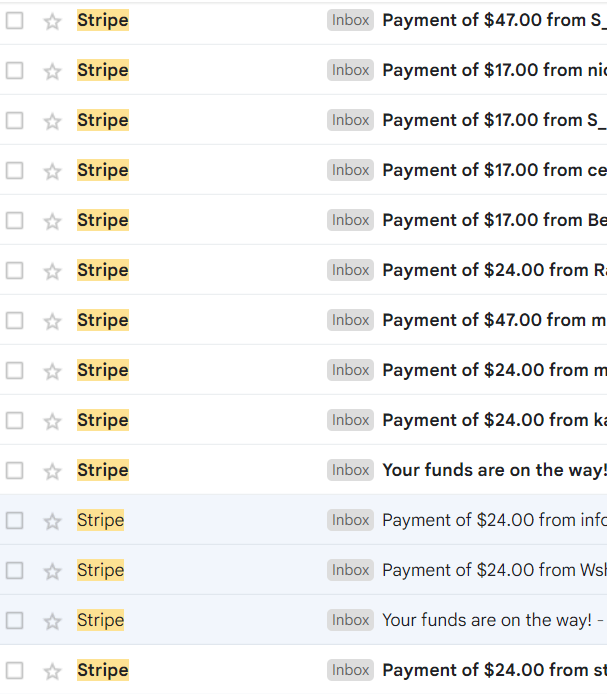The image size is (607, 694).
Task: Star the $24.00 payment email from st
Action: (x=52, y=671)
